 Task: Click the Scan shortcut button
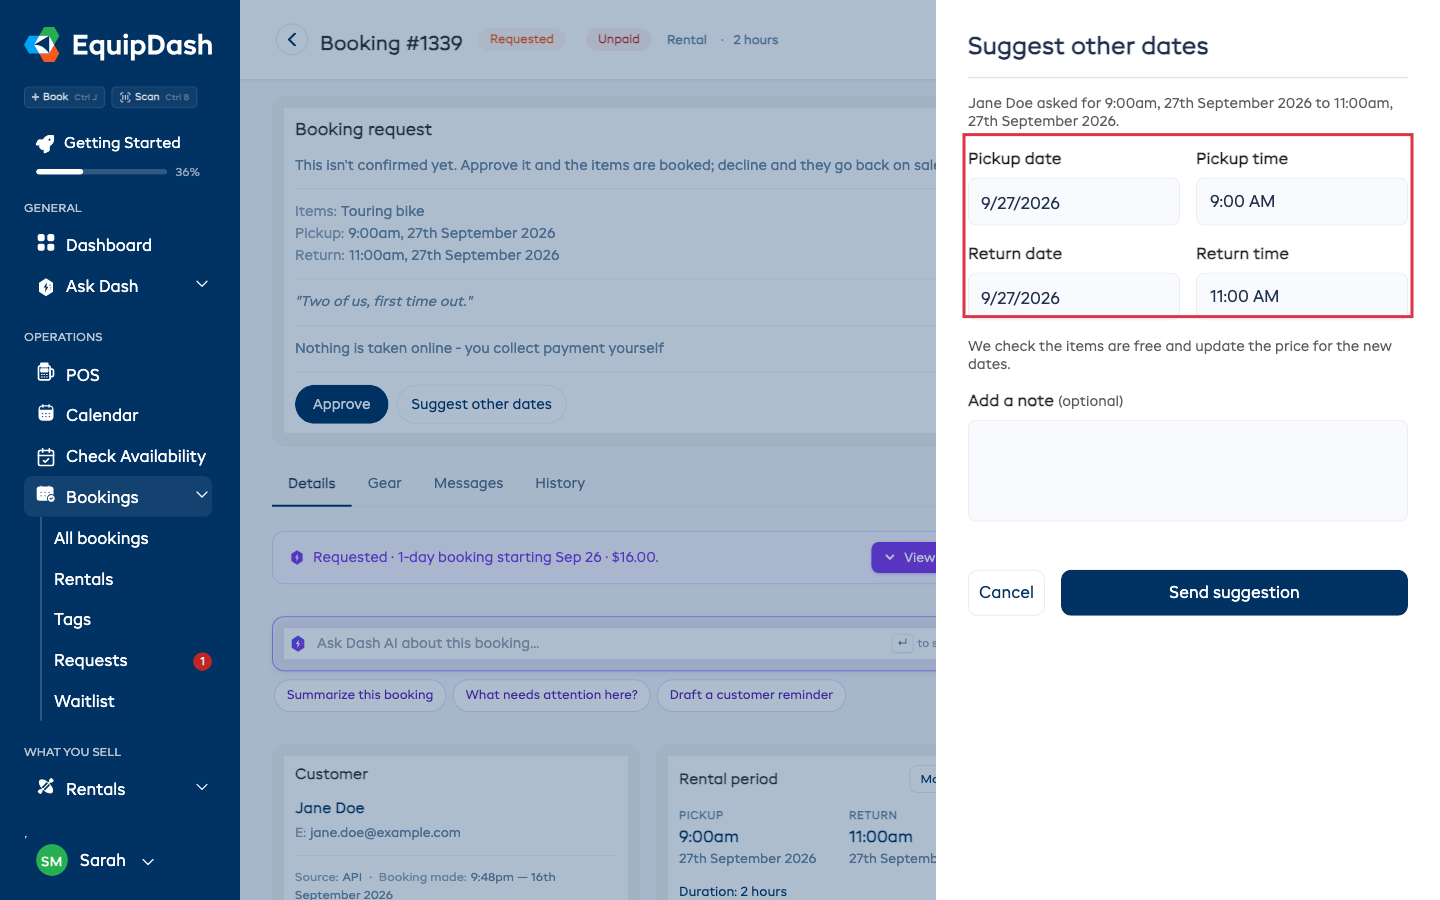[x=154, y=97]
